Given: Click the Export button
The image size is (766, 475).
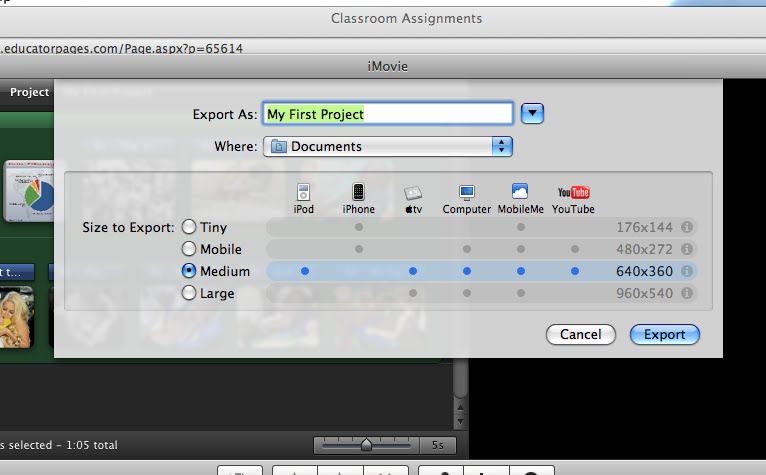Looking at the screenshot, I should click(x=664, y=334).
